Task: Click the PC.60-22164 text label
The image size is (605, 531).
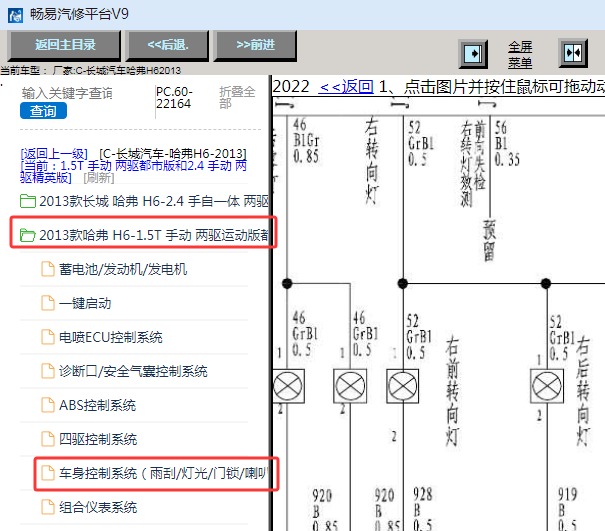Action: tap(174, 98)
